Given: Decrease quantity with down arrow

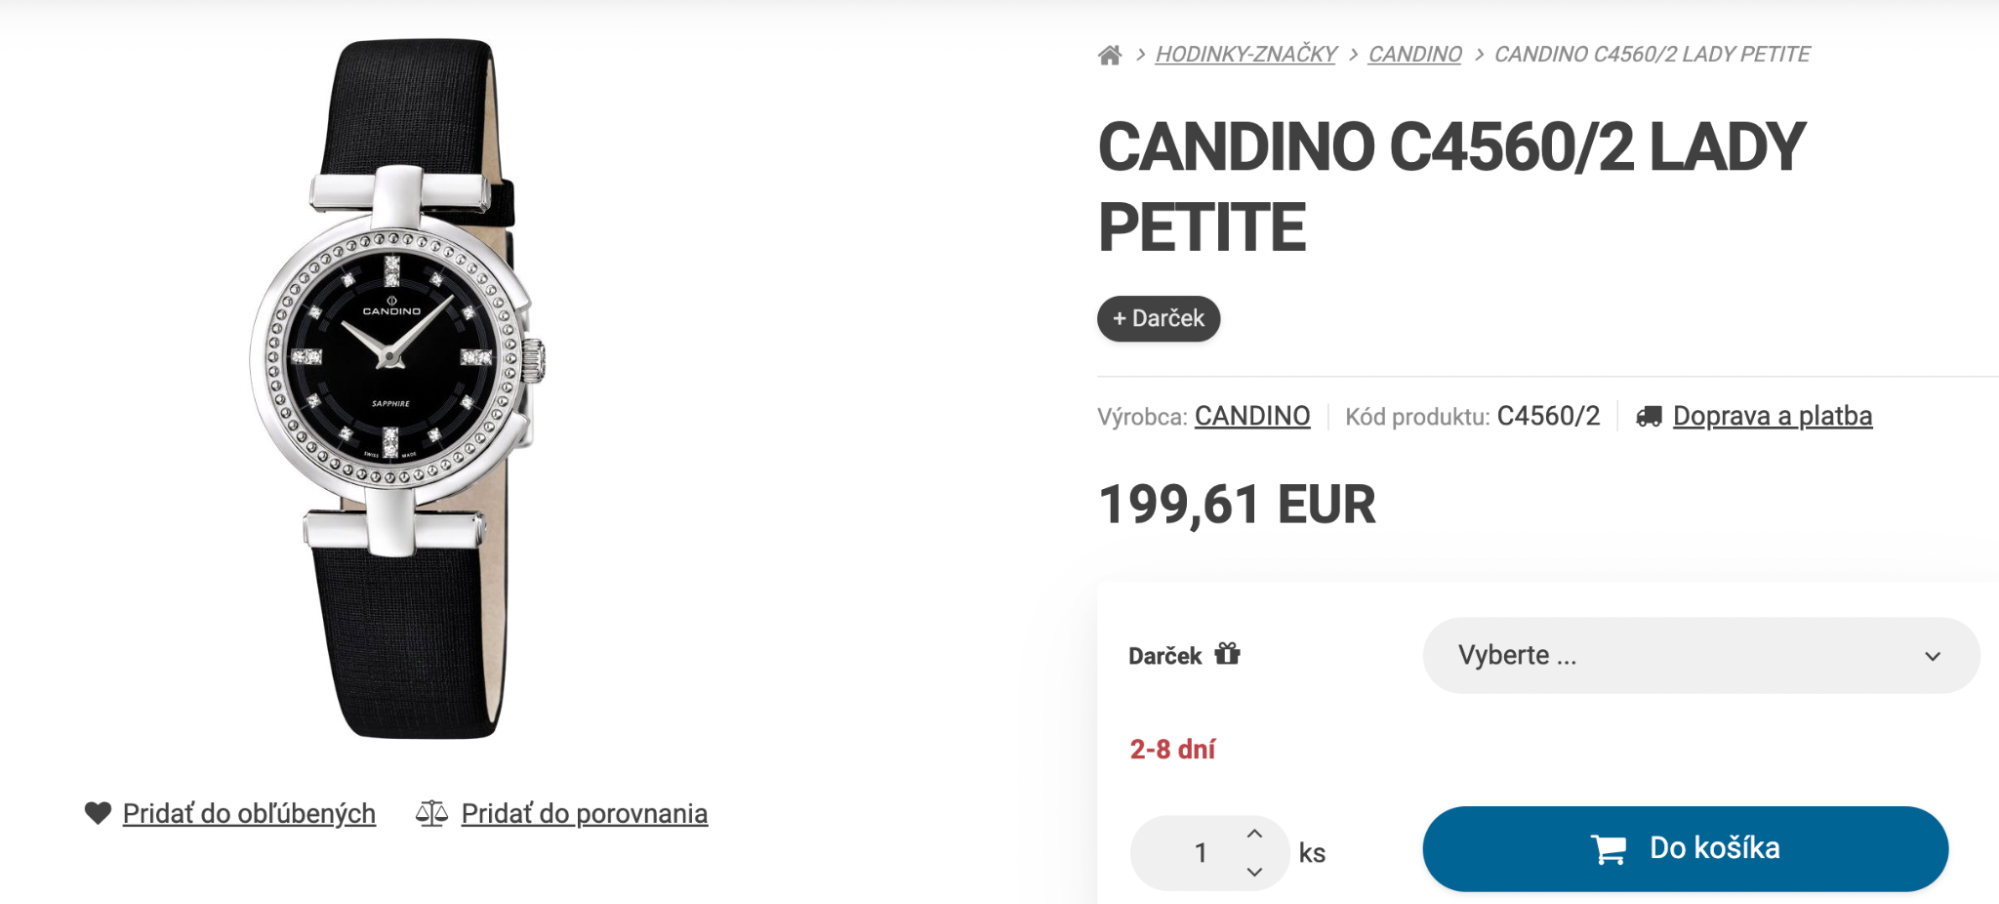Looking at the screenshot, I should (x=1255, y=872).
